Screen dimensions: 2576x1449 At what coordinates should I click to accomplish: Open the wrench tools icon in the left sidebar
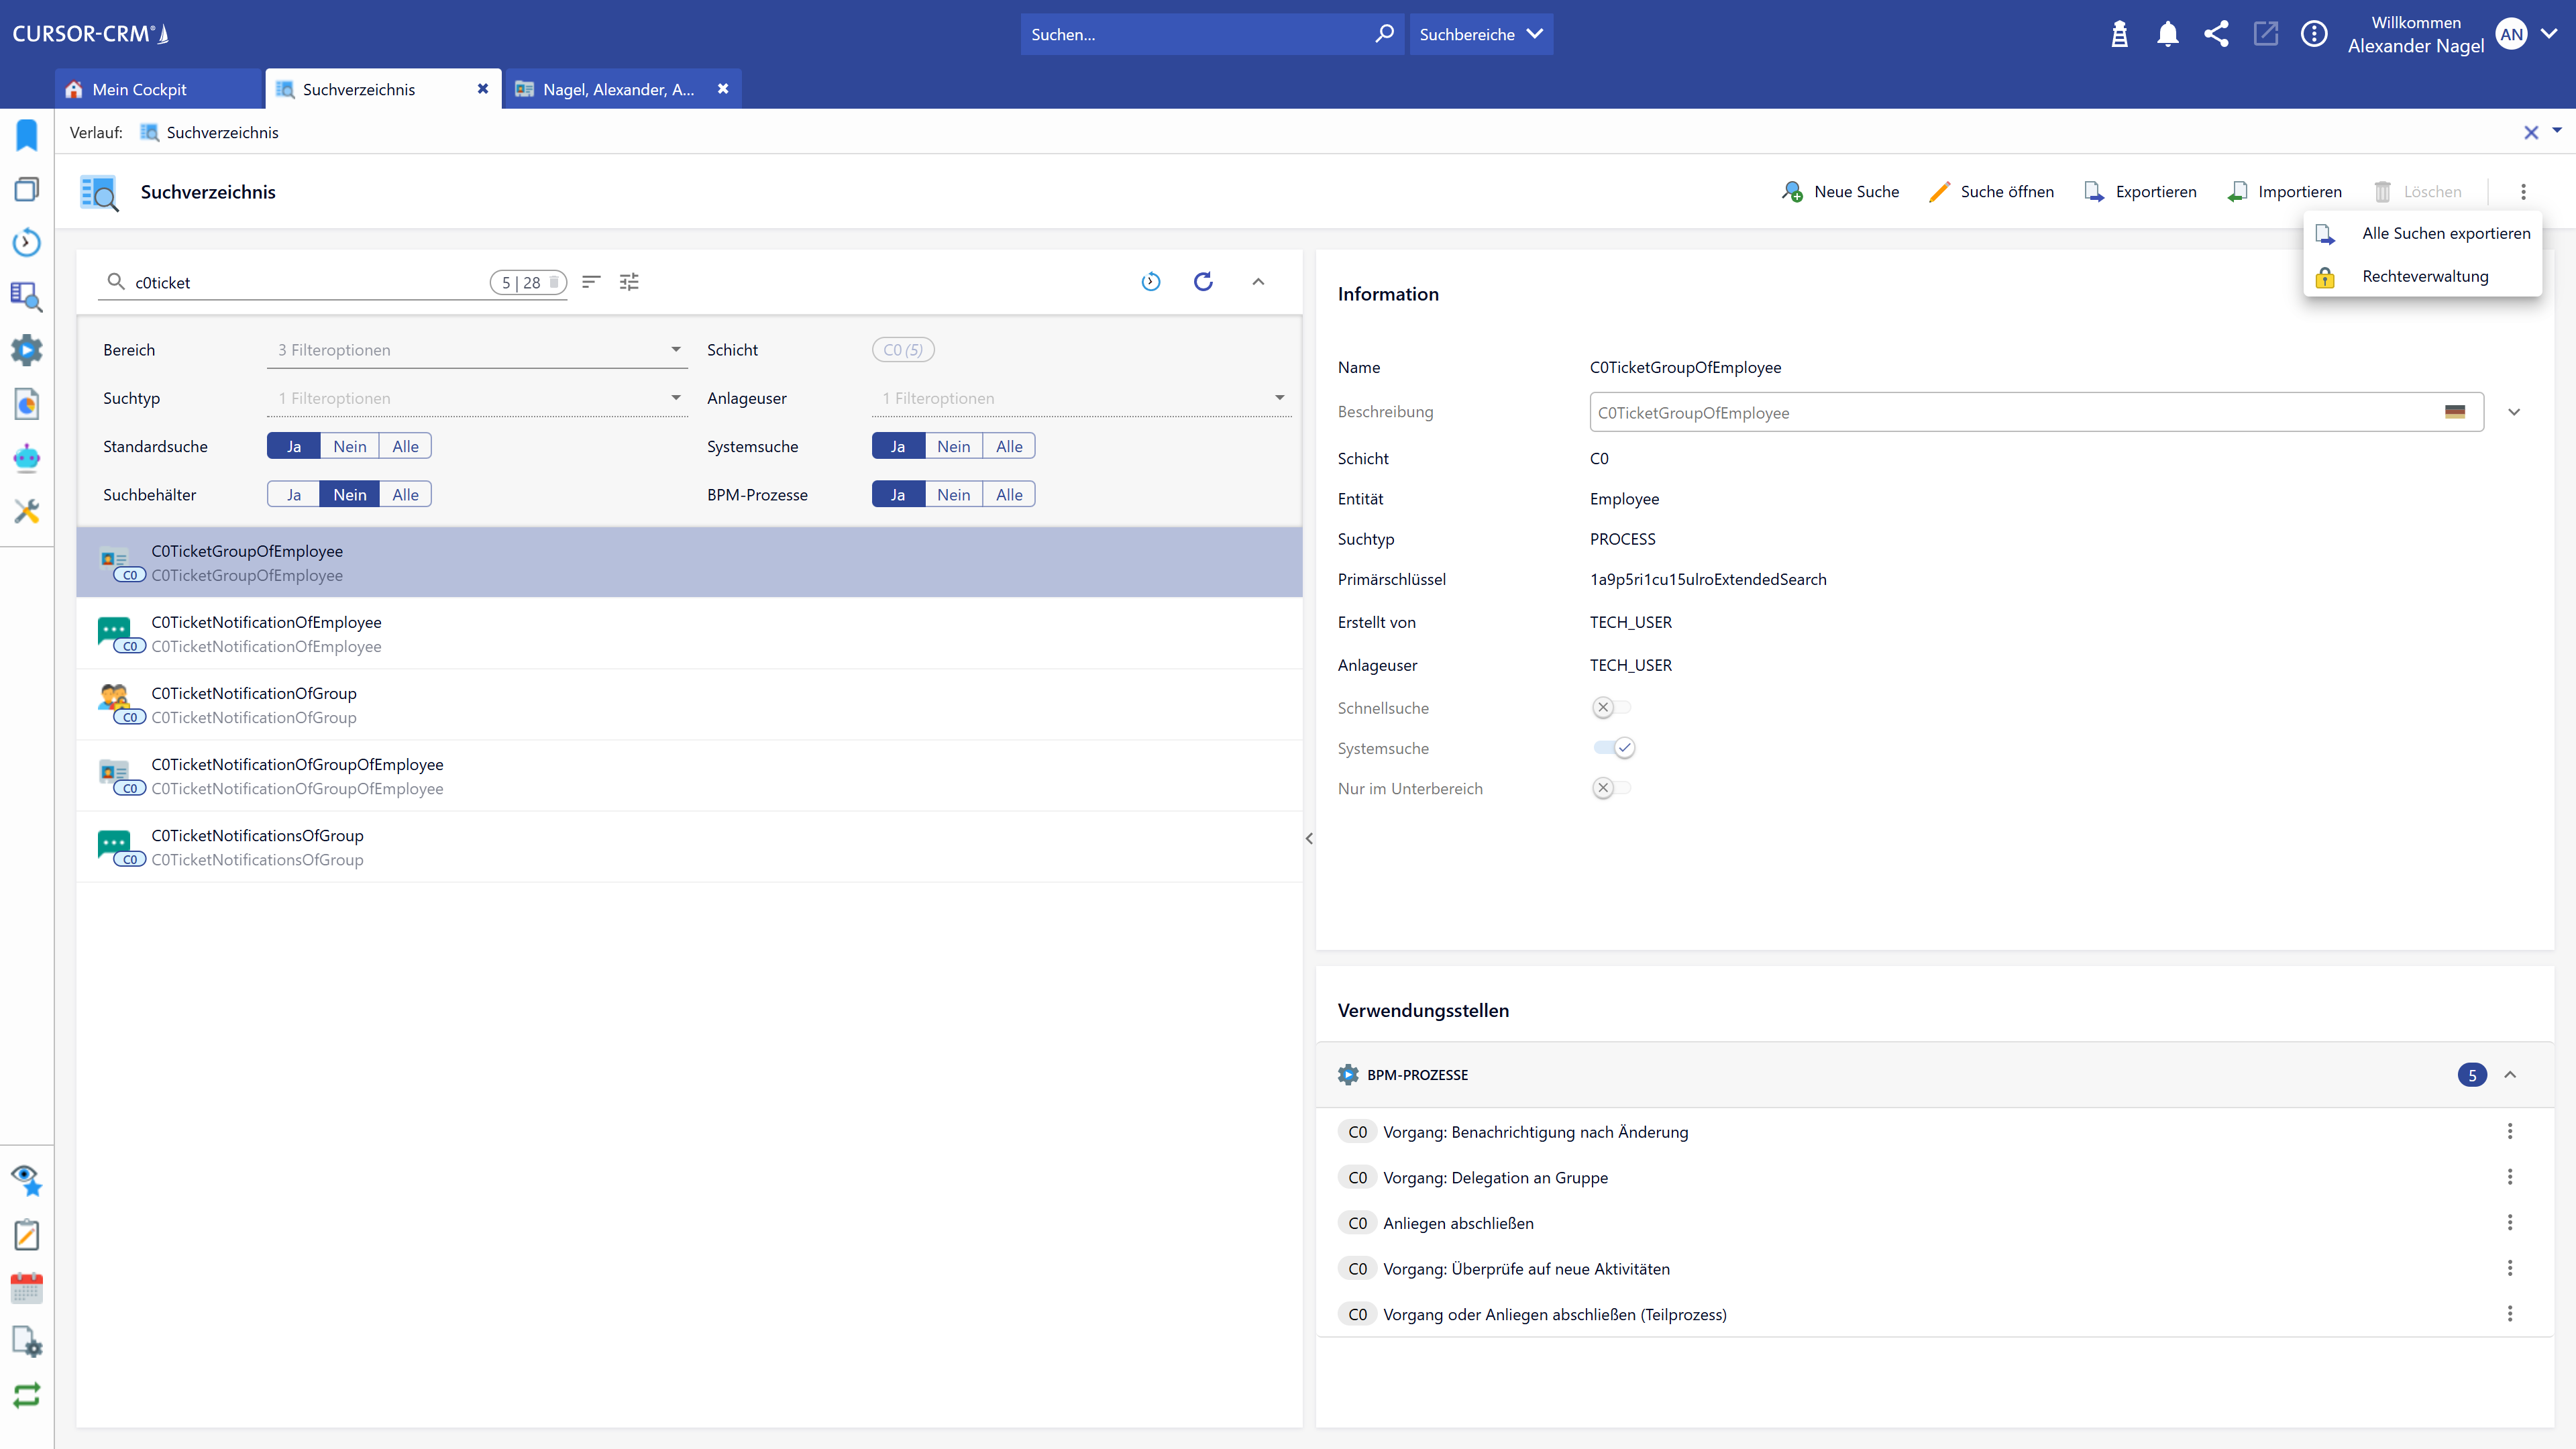27,512
